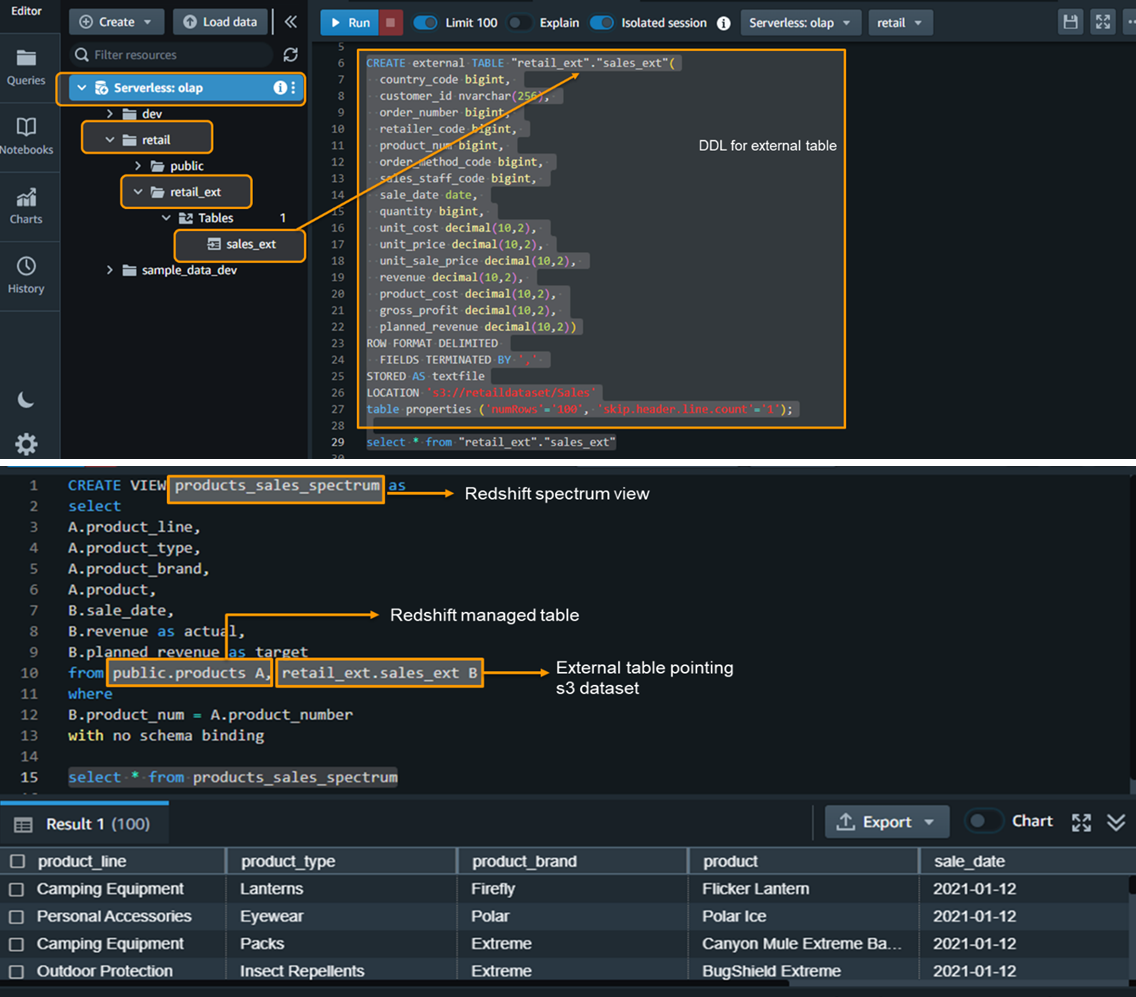Click the Run query button
Viewport: 1136px width, 997px height.
pos(349,22)
